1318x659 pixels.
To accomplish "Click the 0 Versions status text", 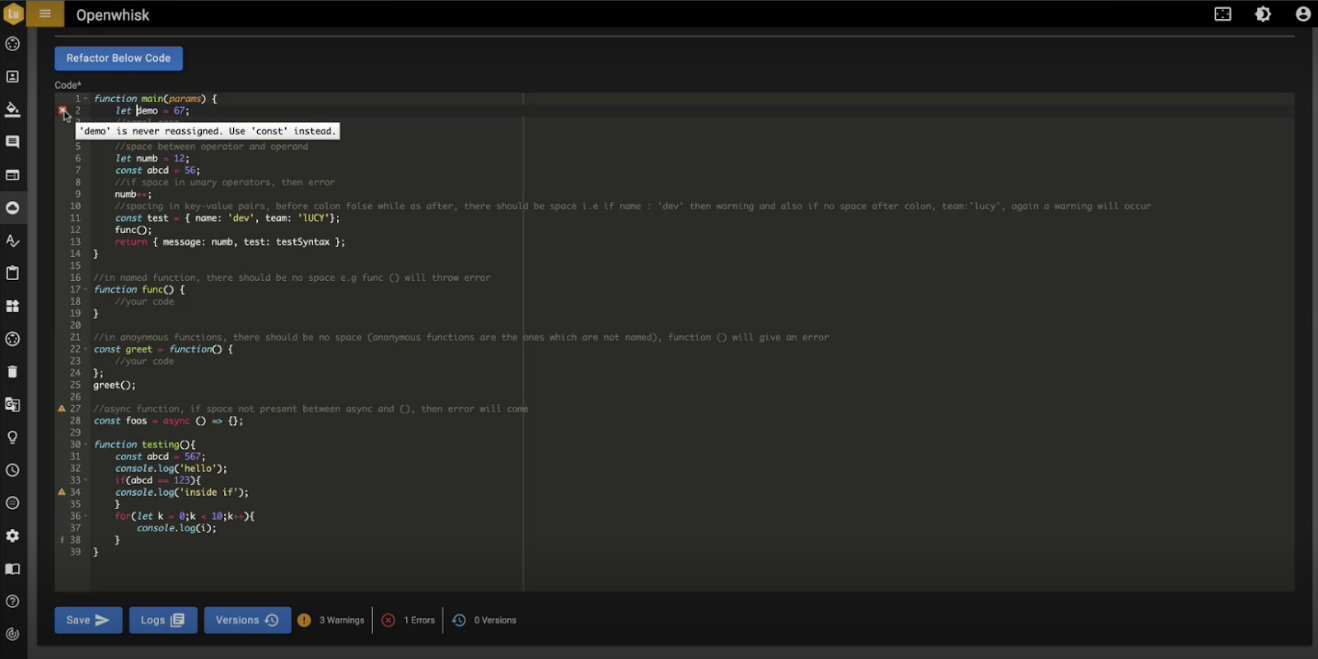I will click(x=495, y=620).
